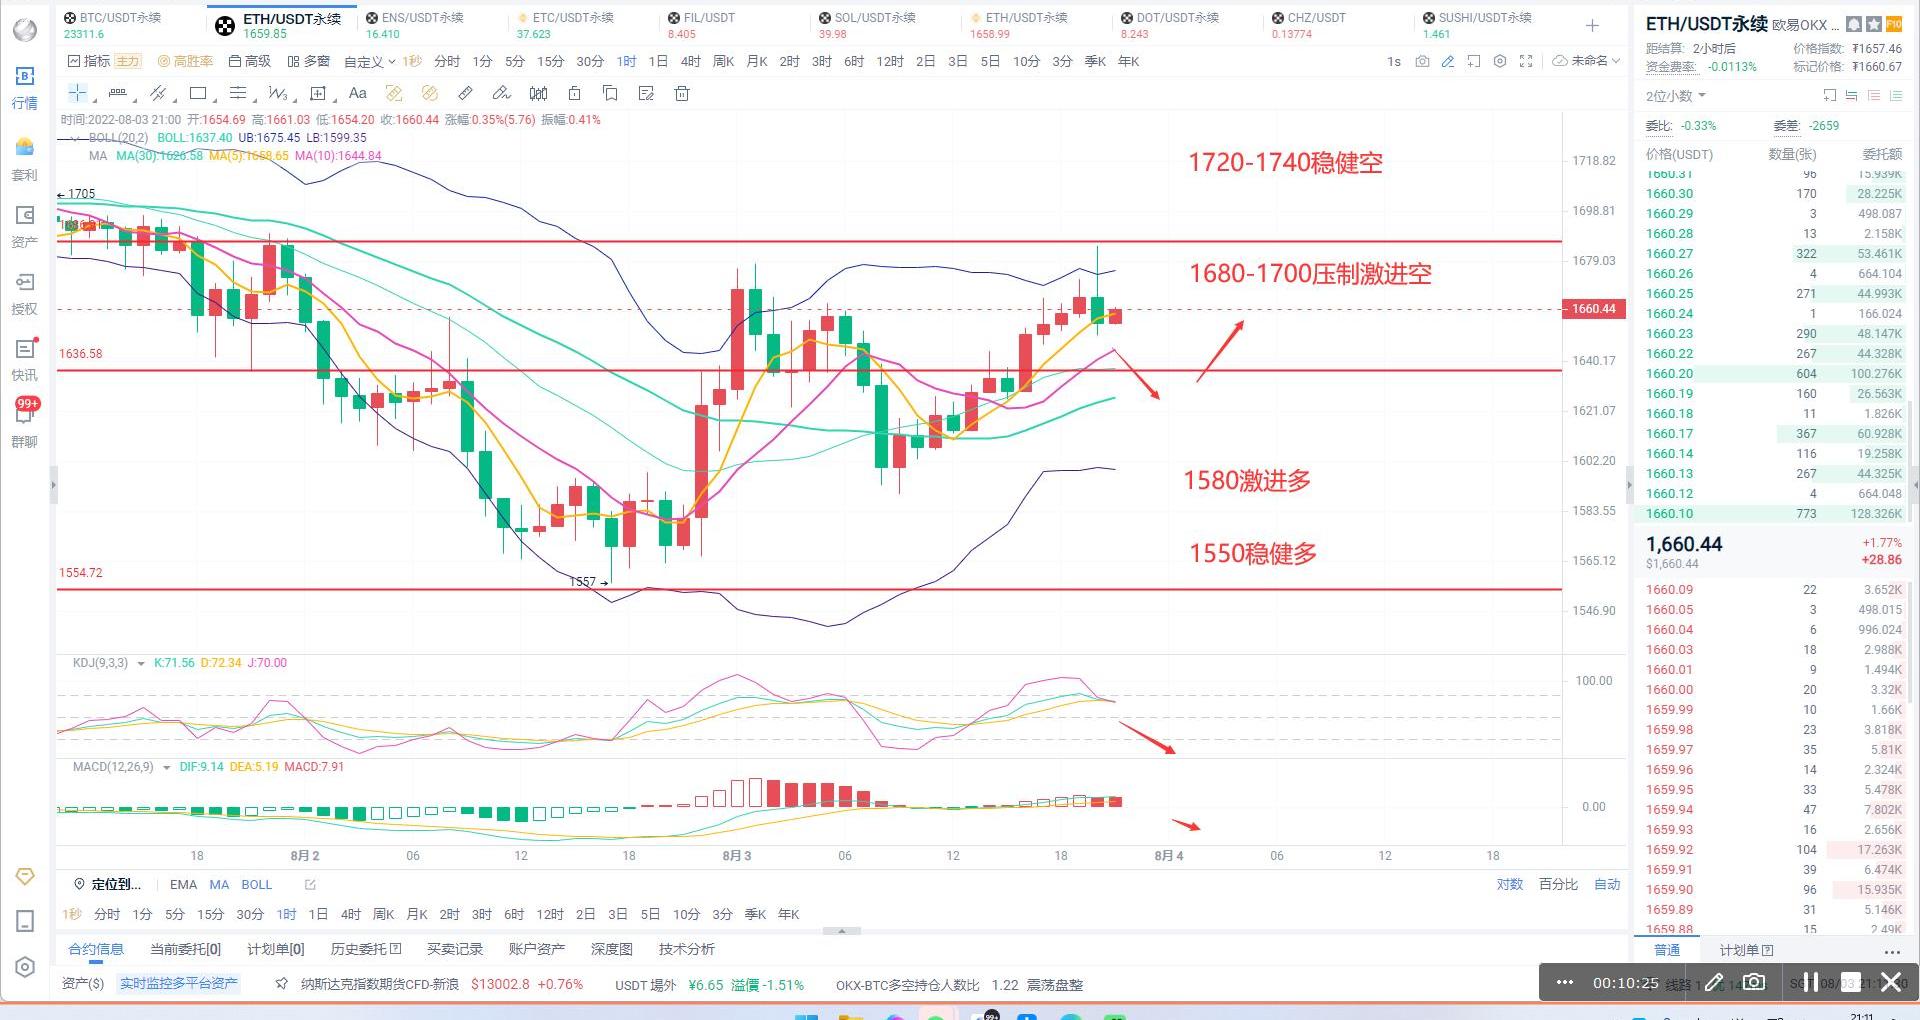Click the ruler measure tool
Viewport: 1920px width, 1020px height.
[465, 93]
